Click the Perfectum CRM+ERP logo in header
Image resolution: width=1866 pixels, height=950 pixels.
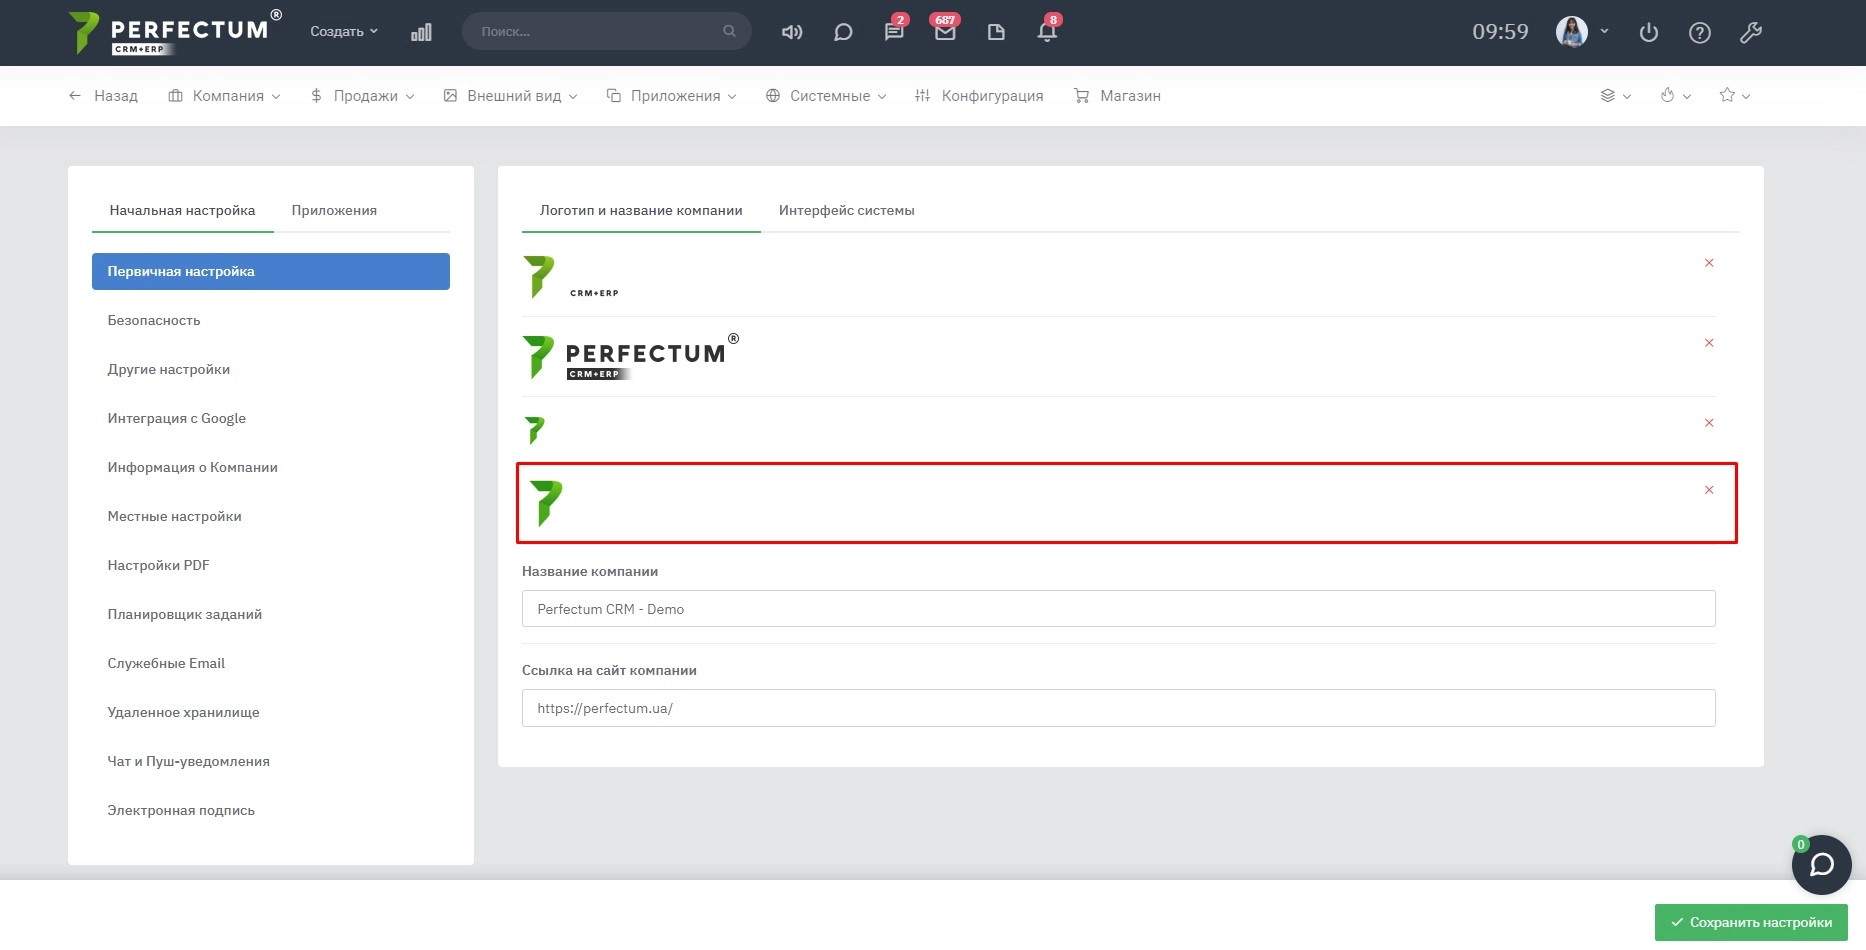click(175, 32)
